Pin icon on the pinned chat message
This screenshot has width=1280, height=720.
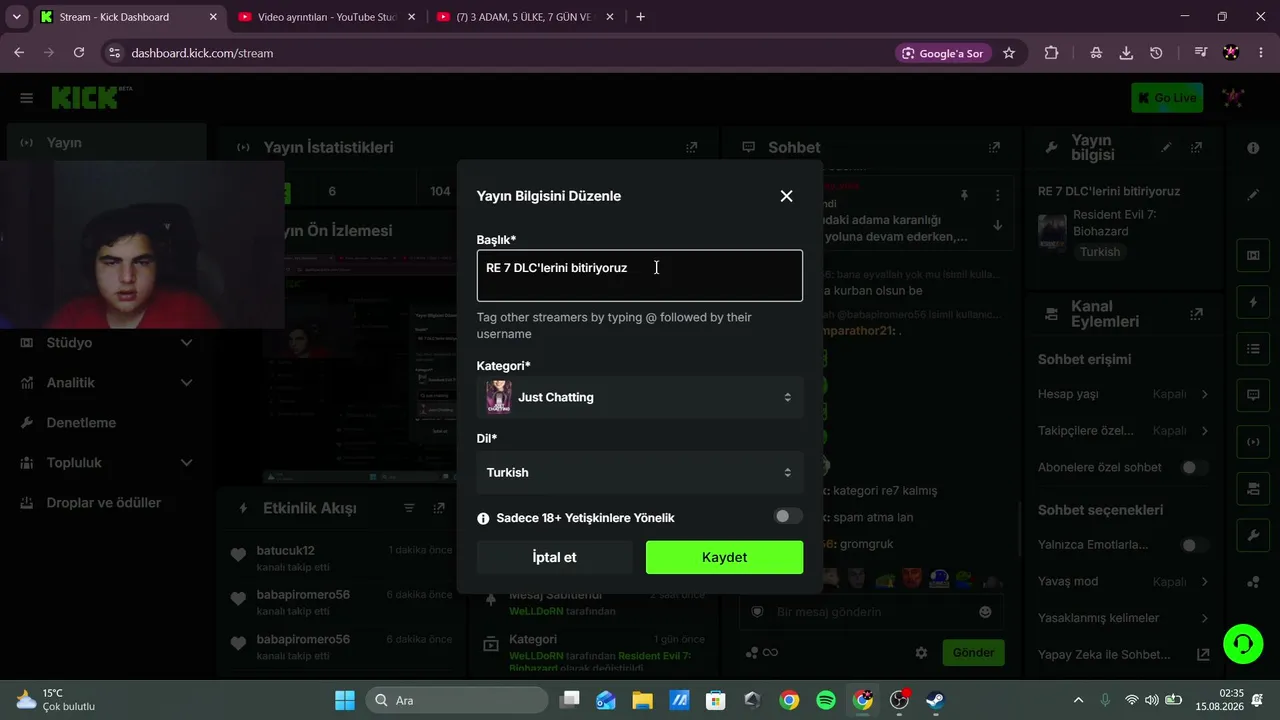coord(964,195)
